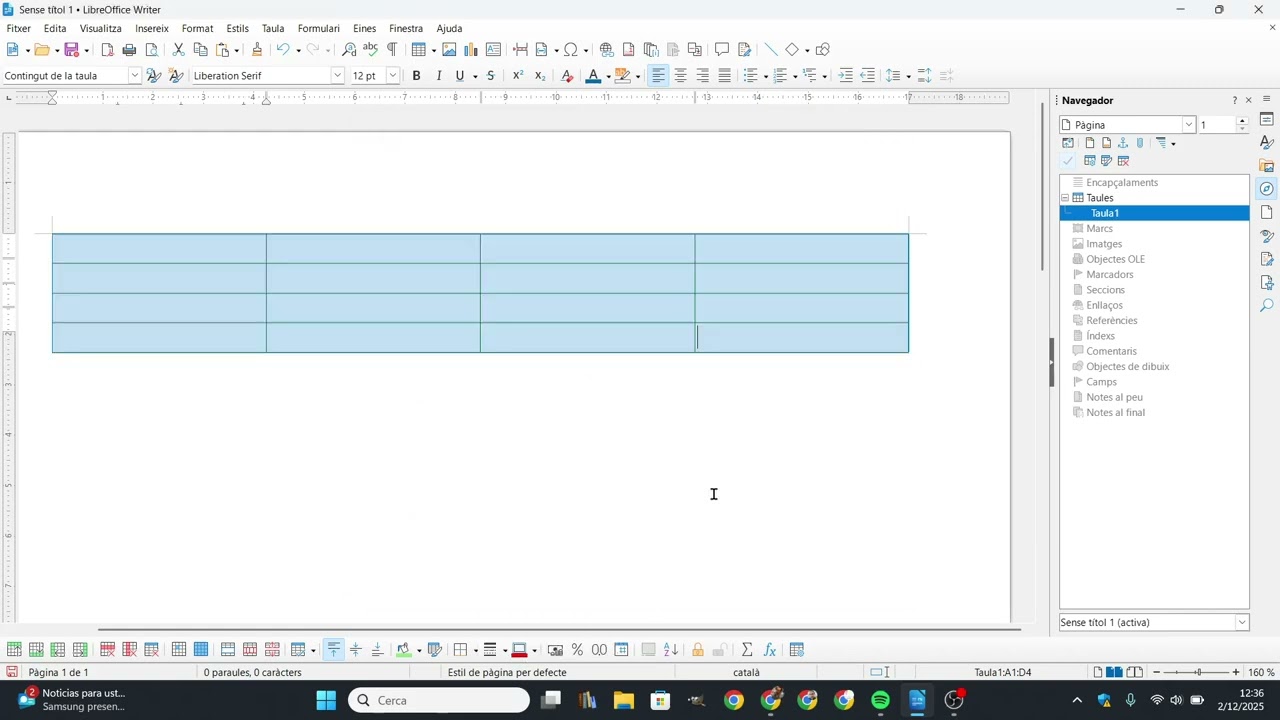
Task: Click the cut scissors icon
Action: tap(178, 50)
